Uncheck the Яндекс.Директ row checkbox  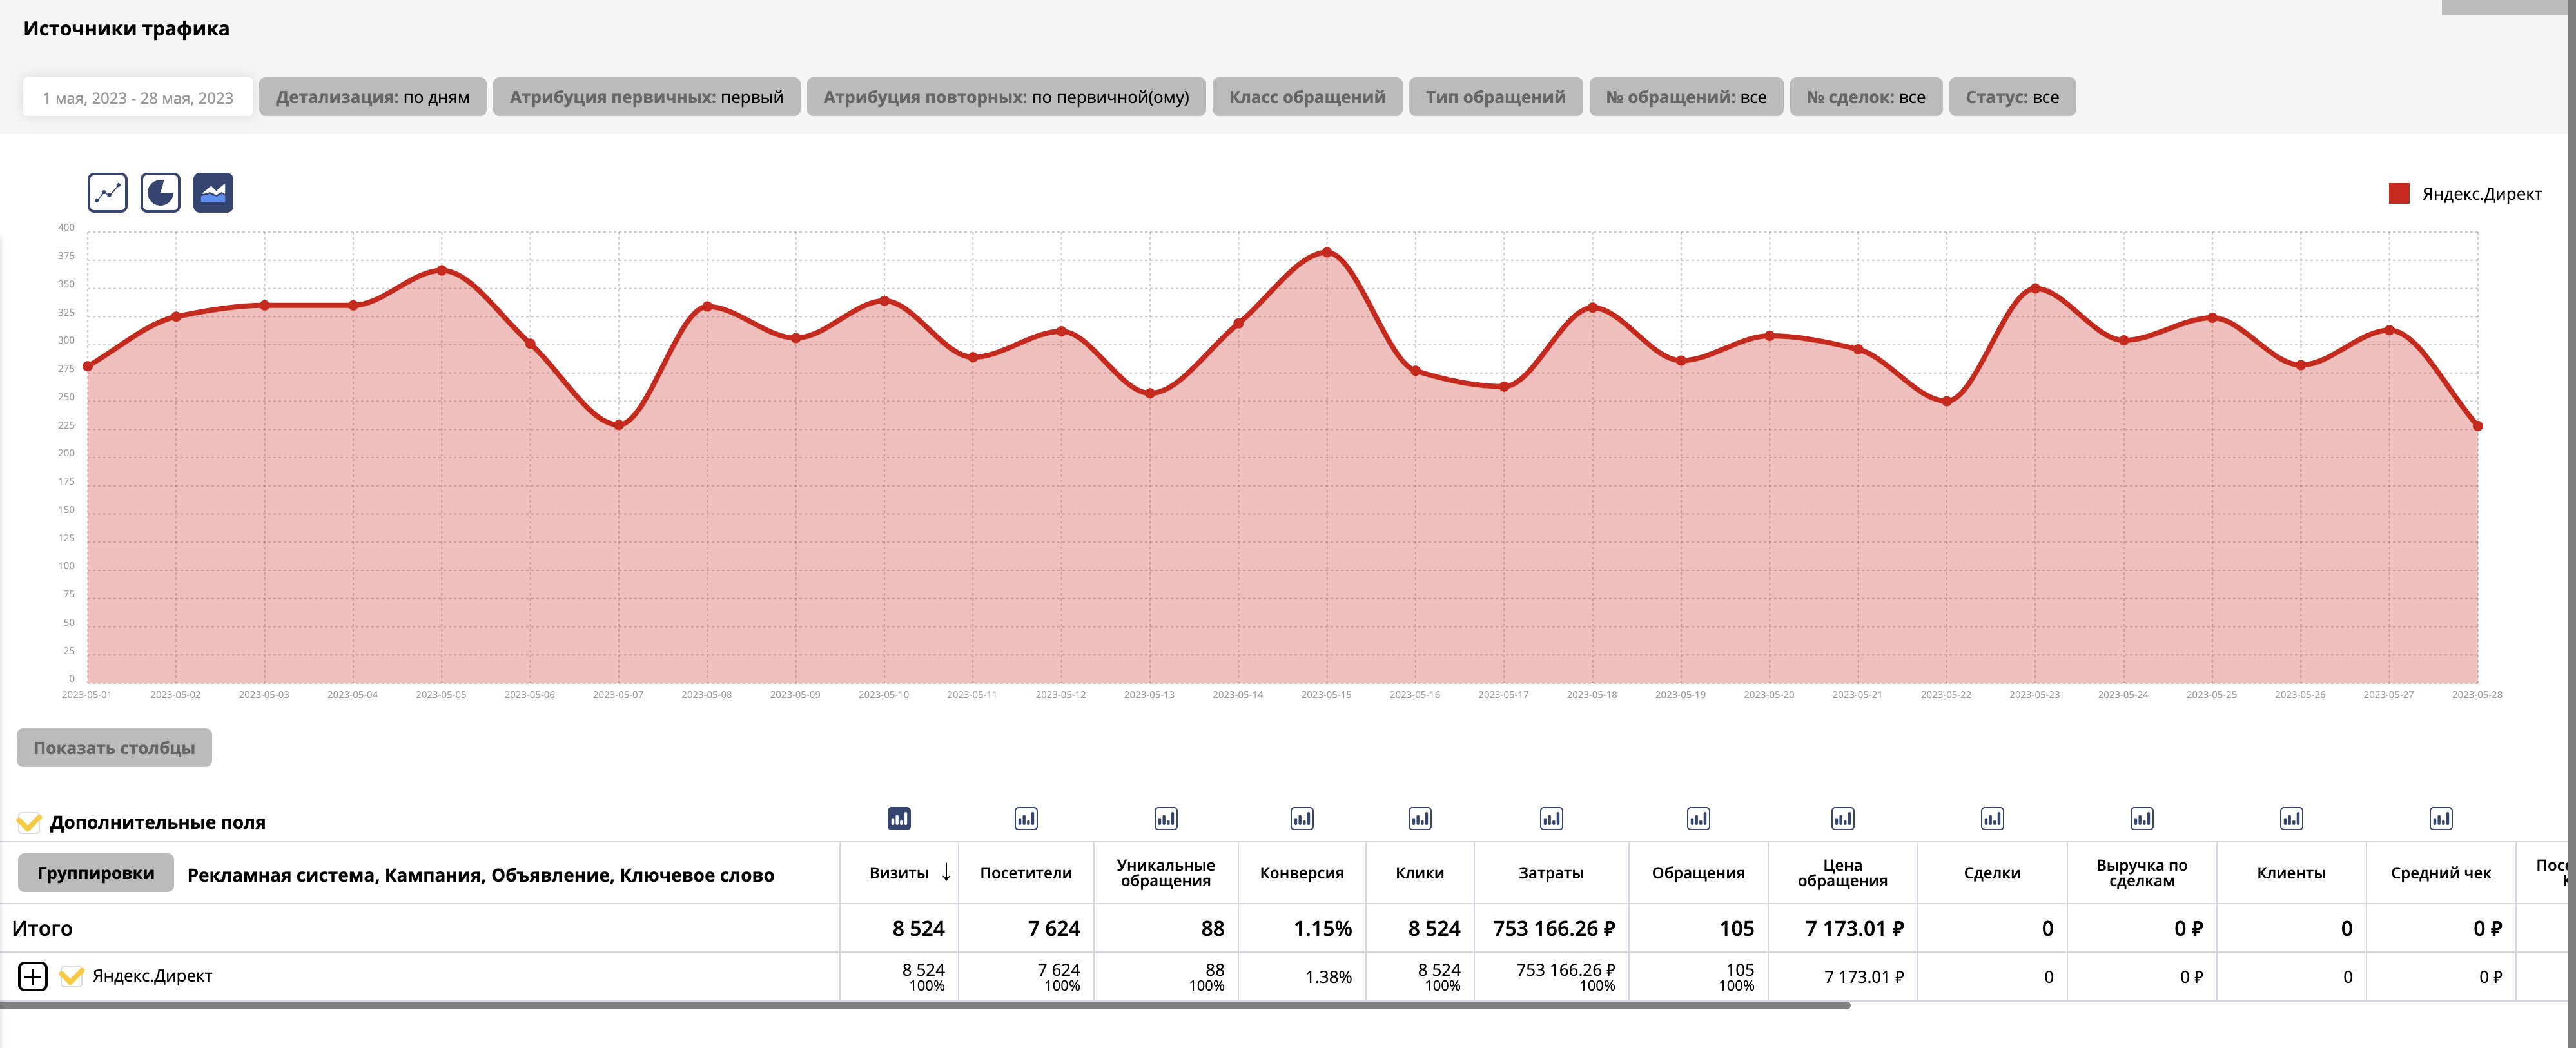point(71,976)
